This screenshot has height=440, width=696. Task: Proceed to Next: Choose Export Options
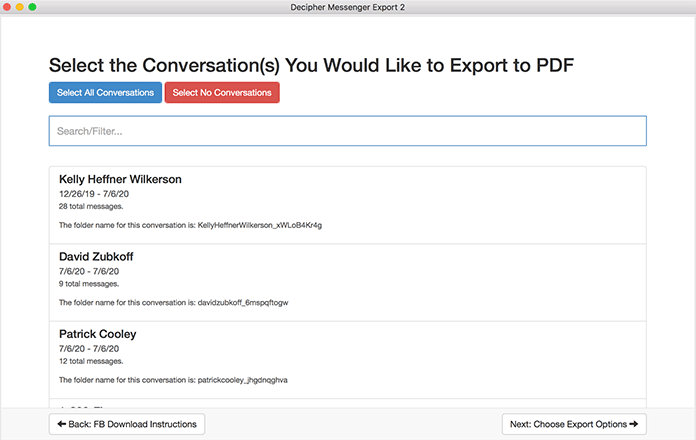click(x=574, y=424)
